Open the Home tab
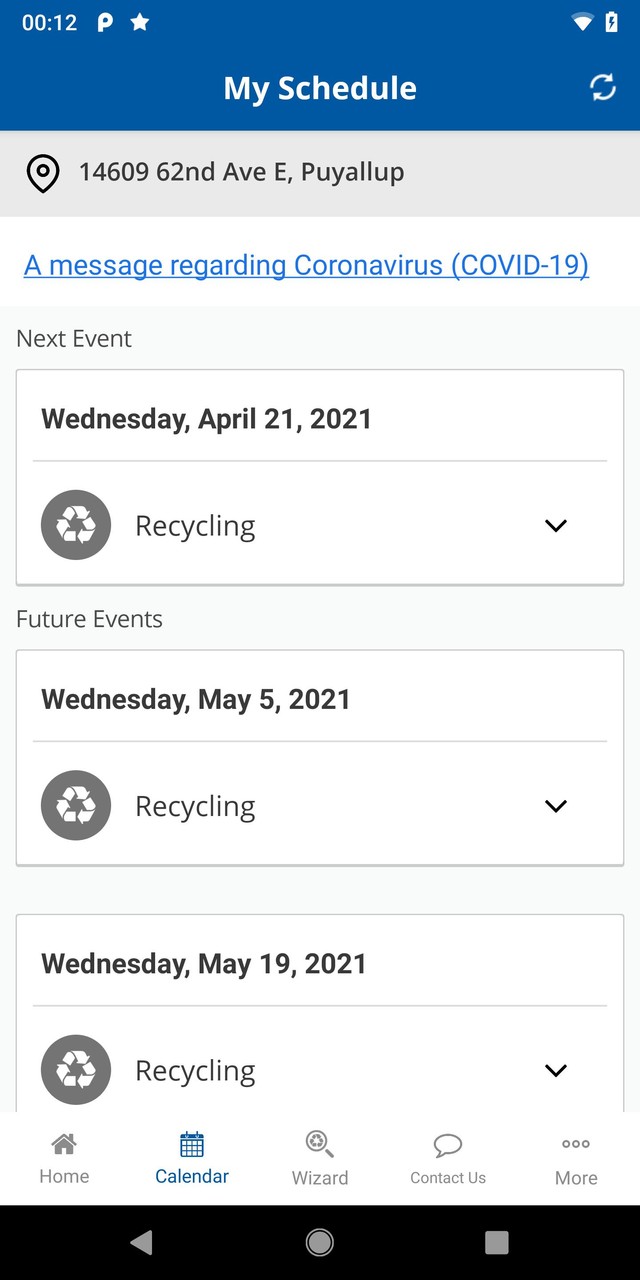 tap(64, 1159)
